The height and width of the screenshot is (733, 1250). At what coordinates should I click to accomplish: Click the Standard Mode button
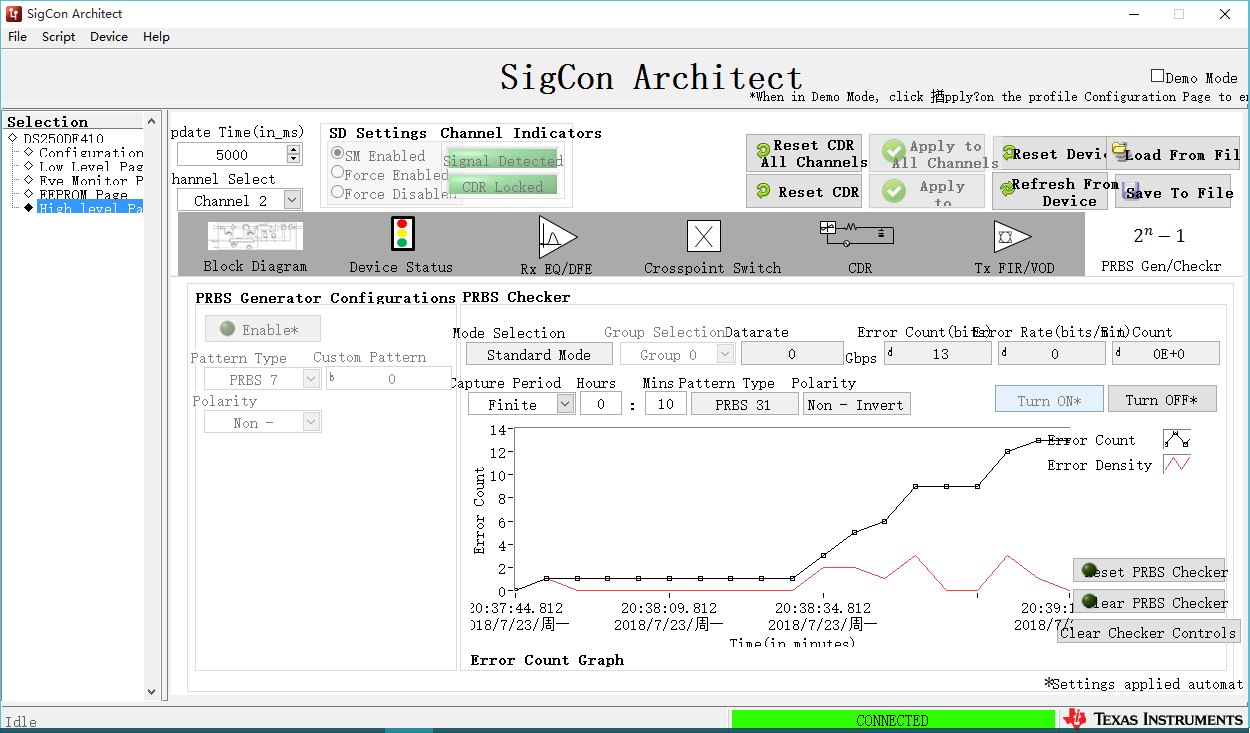point(539,354)
